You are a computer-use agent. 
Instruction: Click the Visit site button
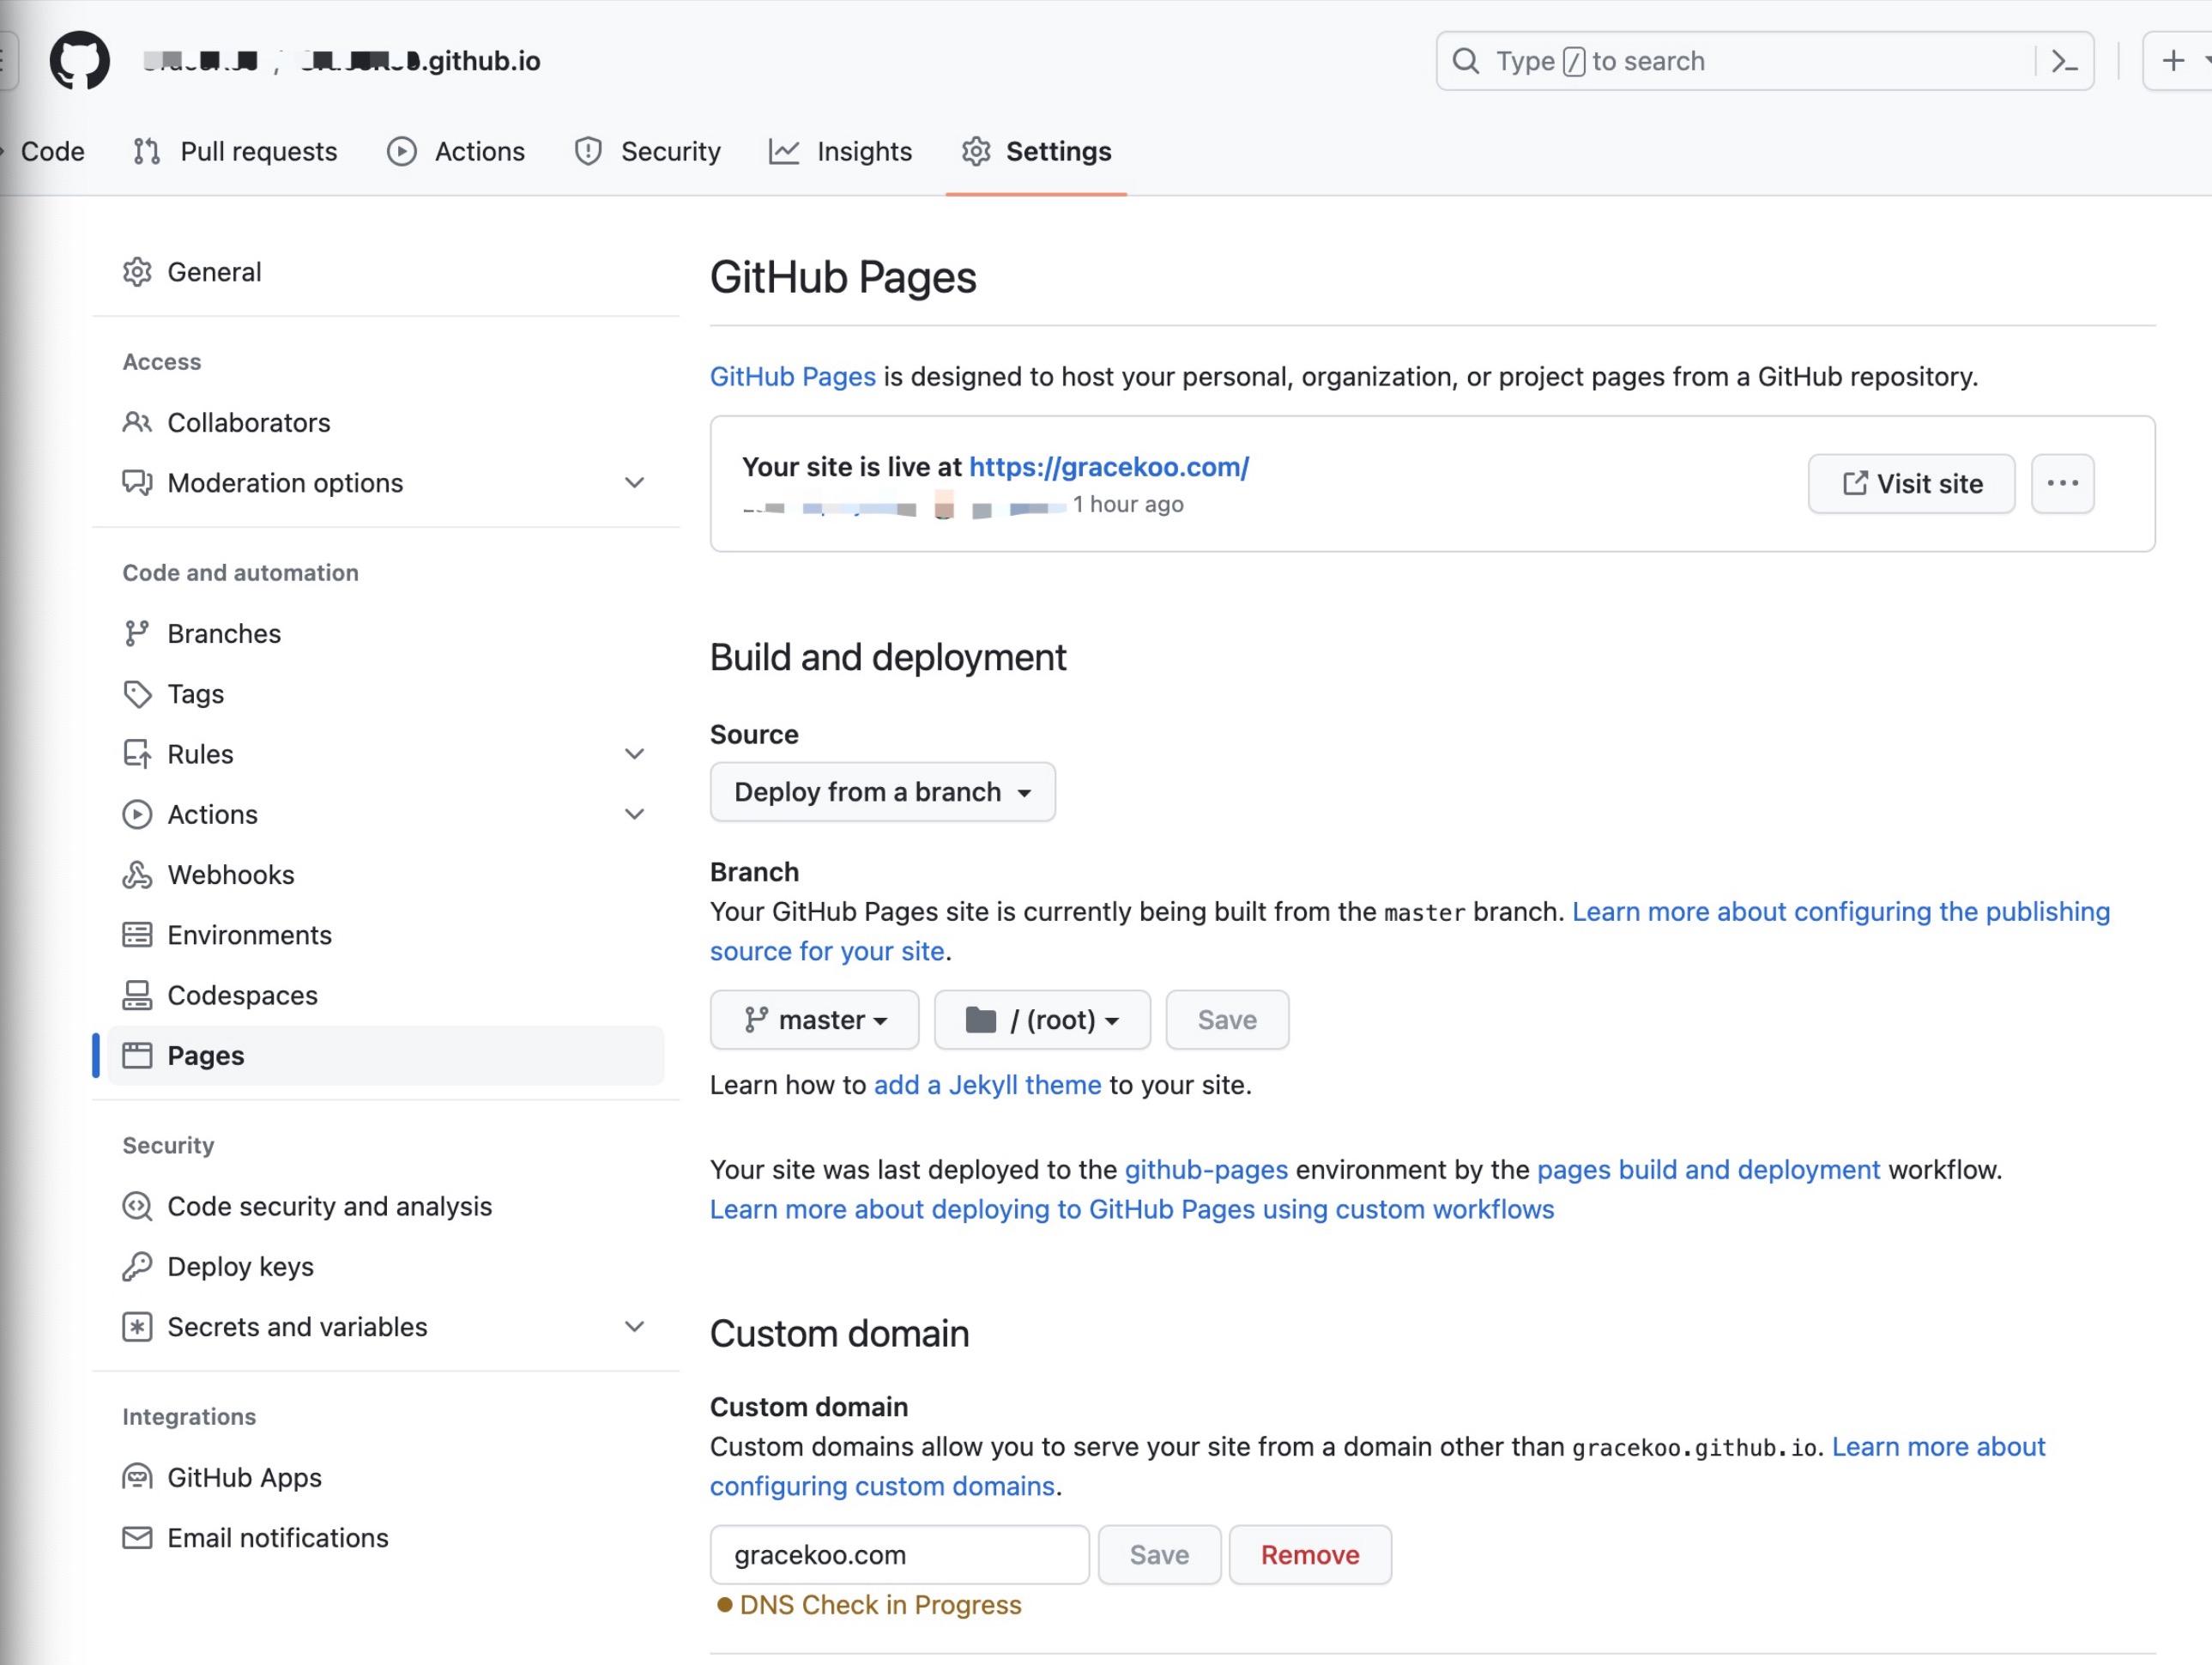(1910, 483)
